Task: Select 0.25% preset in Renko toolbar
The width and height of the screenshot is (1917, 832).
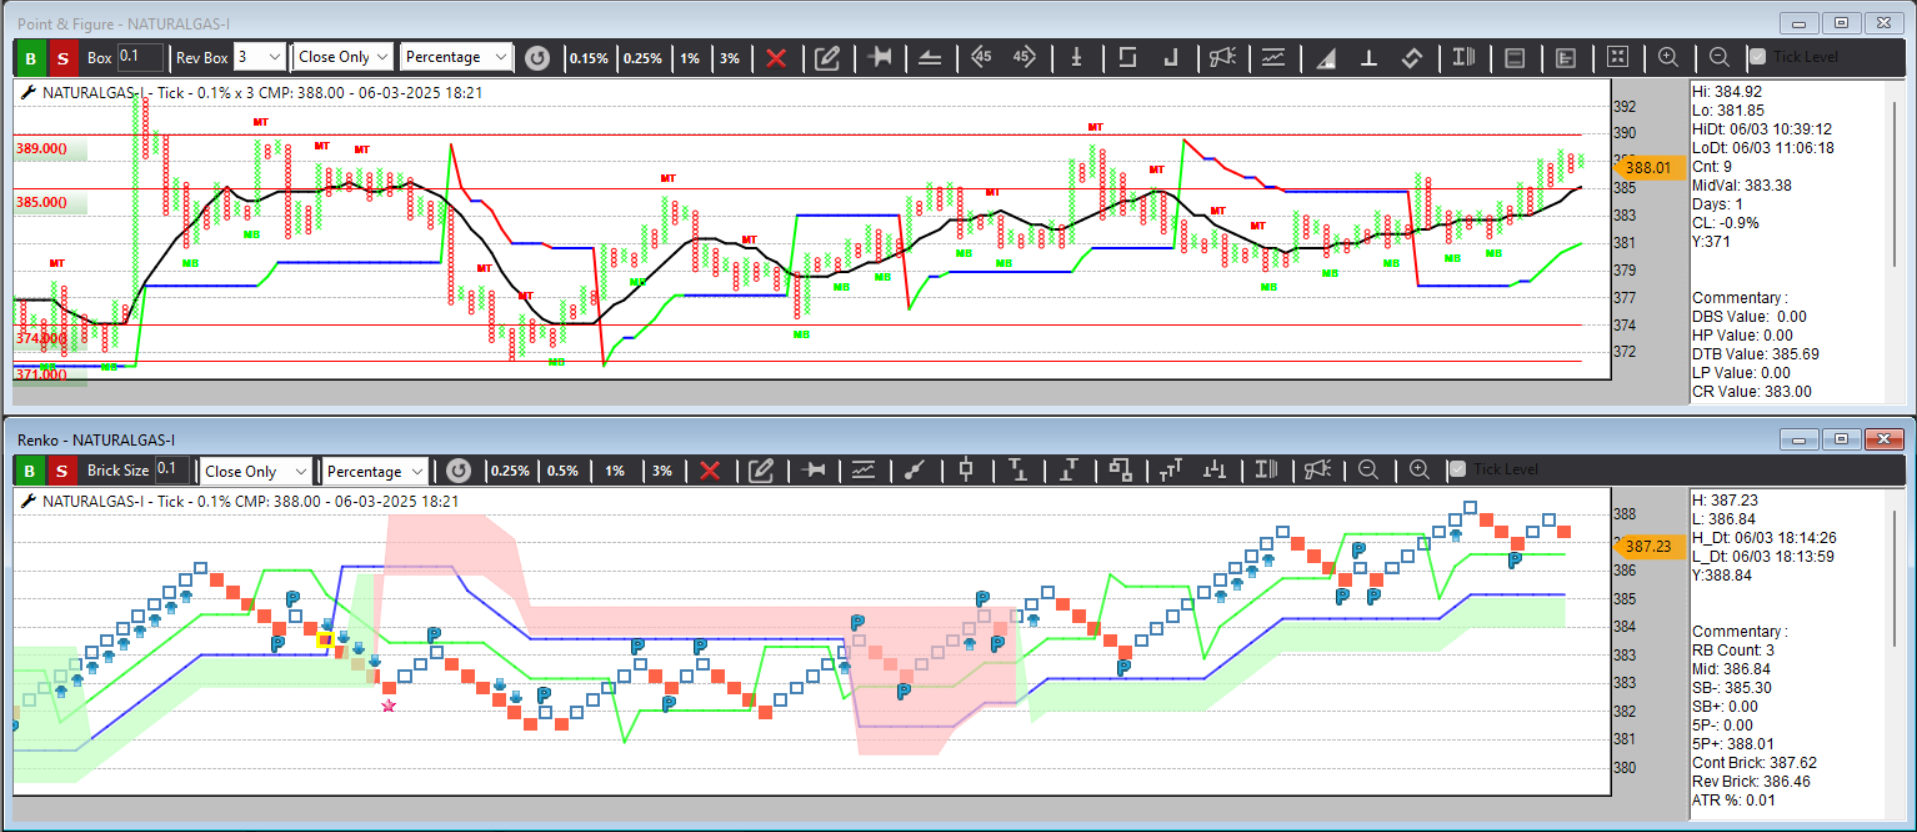Action: (510, 471)
